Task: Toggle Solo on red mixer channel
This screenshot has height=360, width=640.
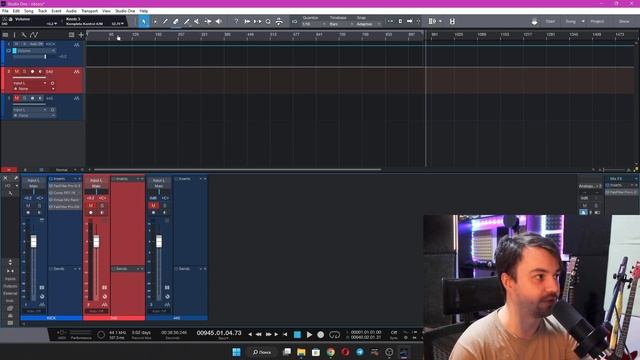Action: click(x=102, y=206)
